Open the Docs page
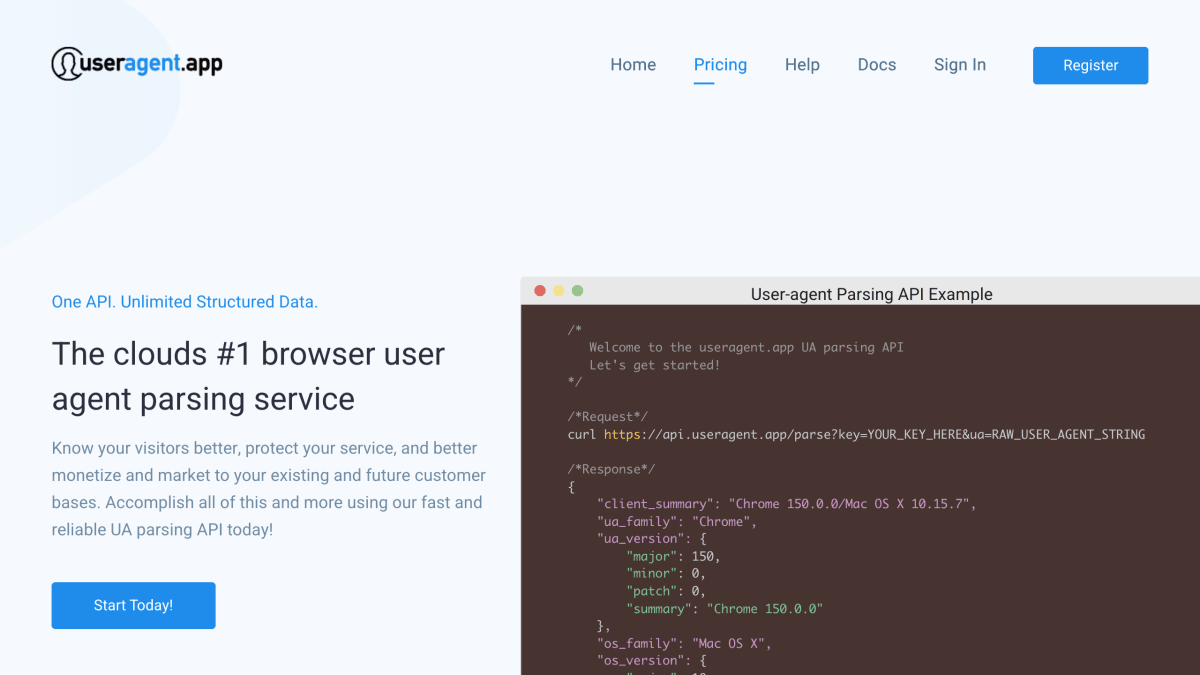Viewport: 1200px width, 675px height. [x=877, y=65]
